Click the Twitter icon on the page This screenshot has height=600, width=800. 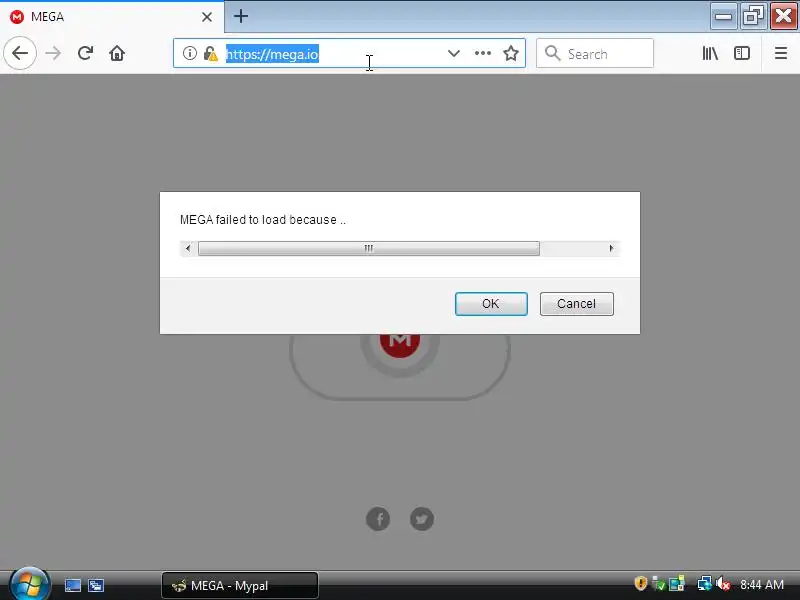[422, 519]
